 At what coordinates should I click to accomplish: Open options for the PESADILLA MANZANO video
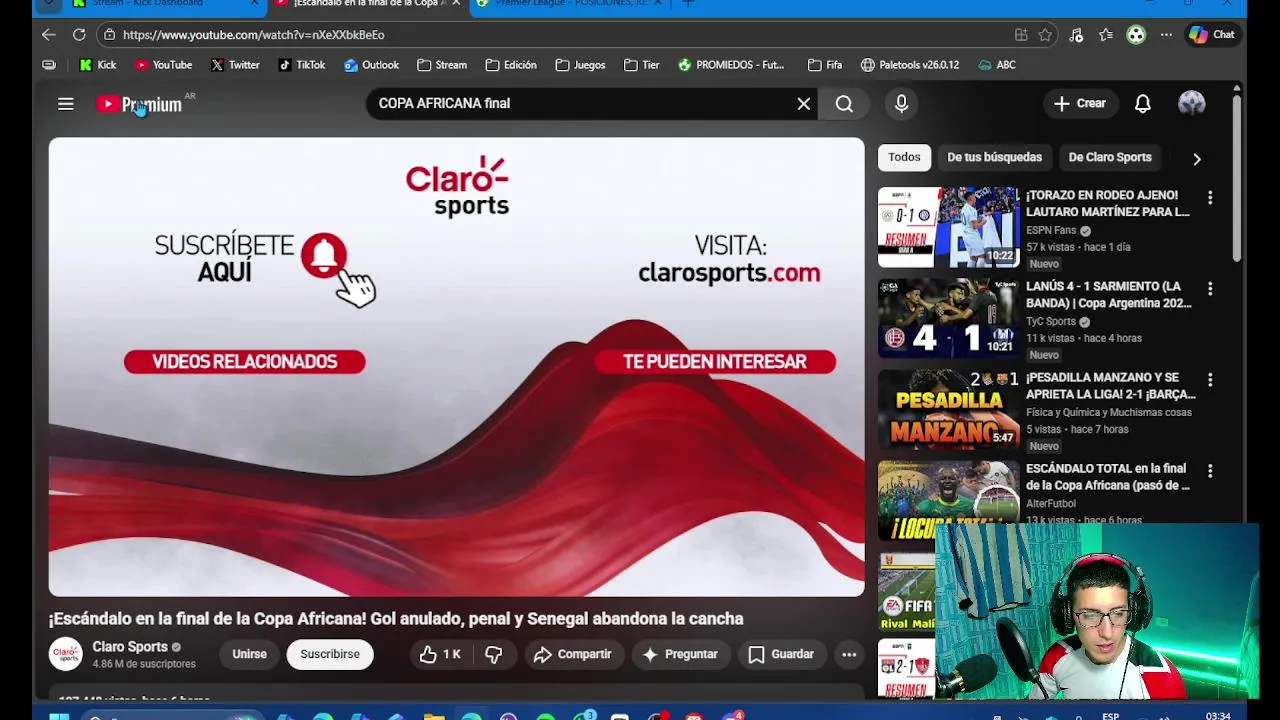(1210, 380)
